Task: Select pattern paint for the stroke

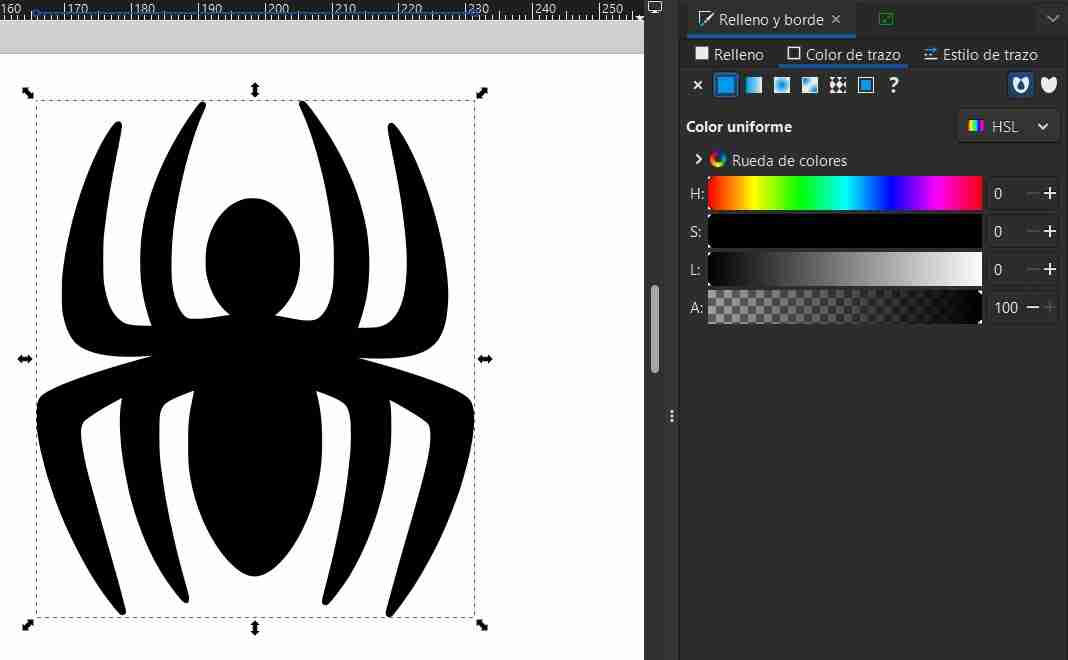Action: (837, 85)
